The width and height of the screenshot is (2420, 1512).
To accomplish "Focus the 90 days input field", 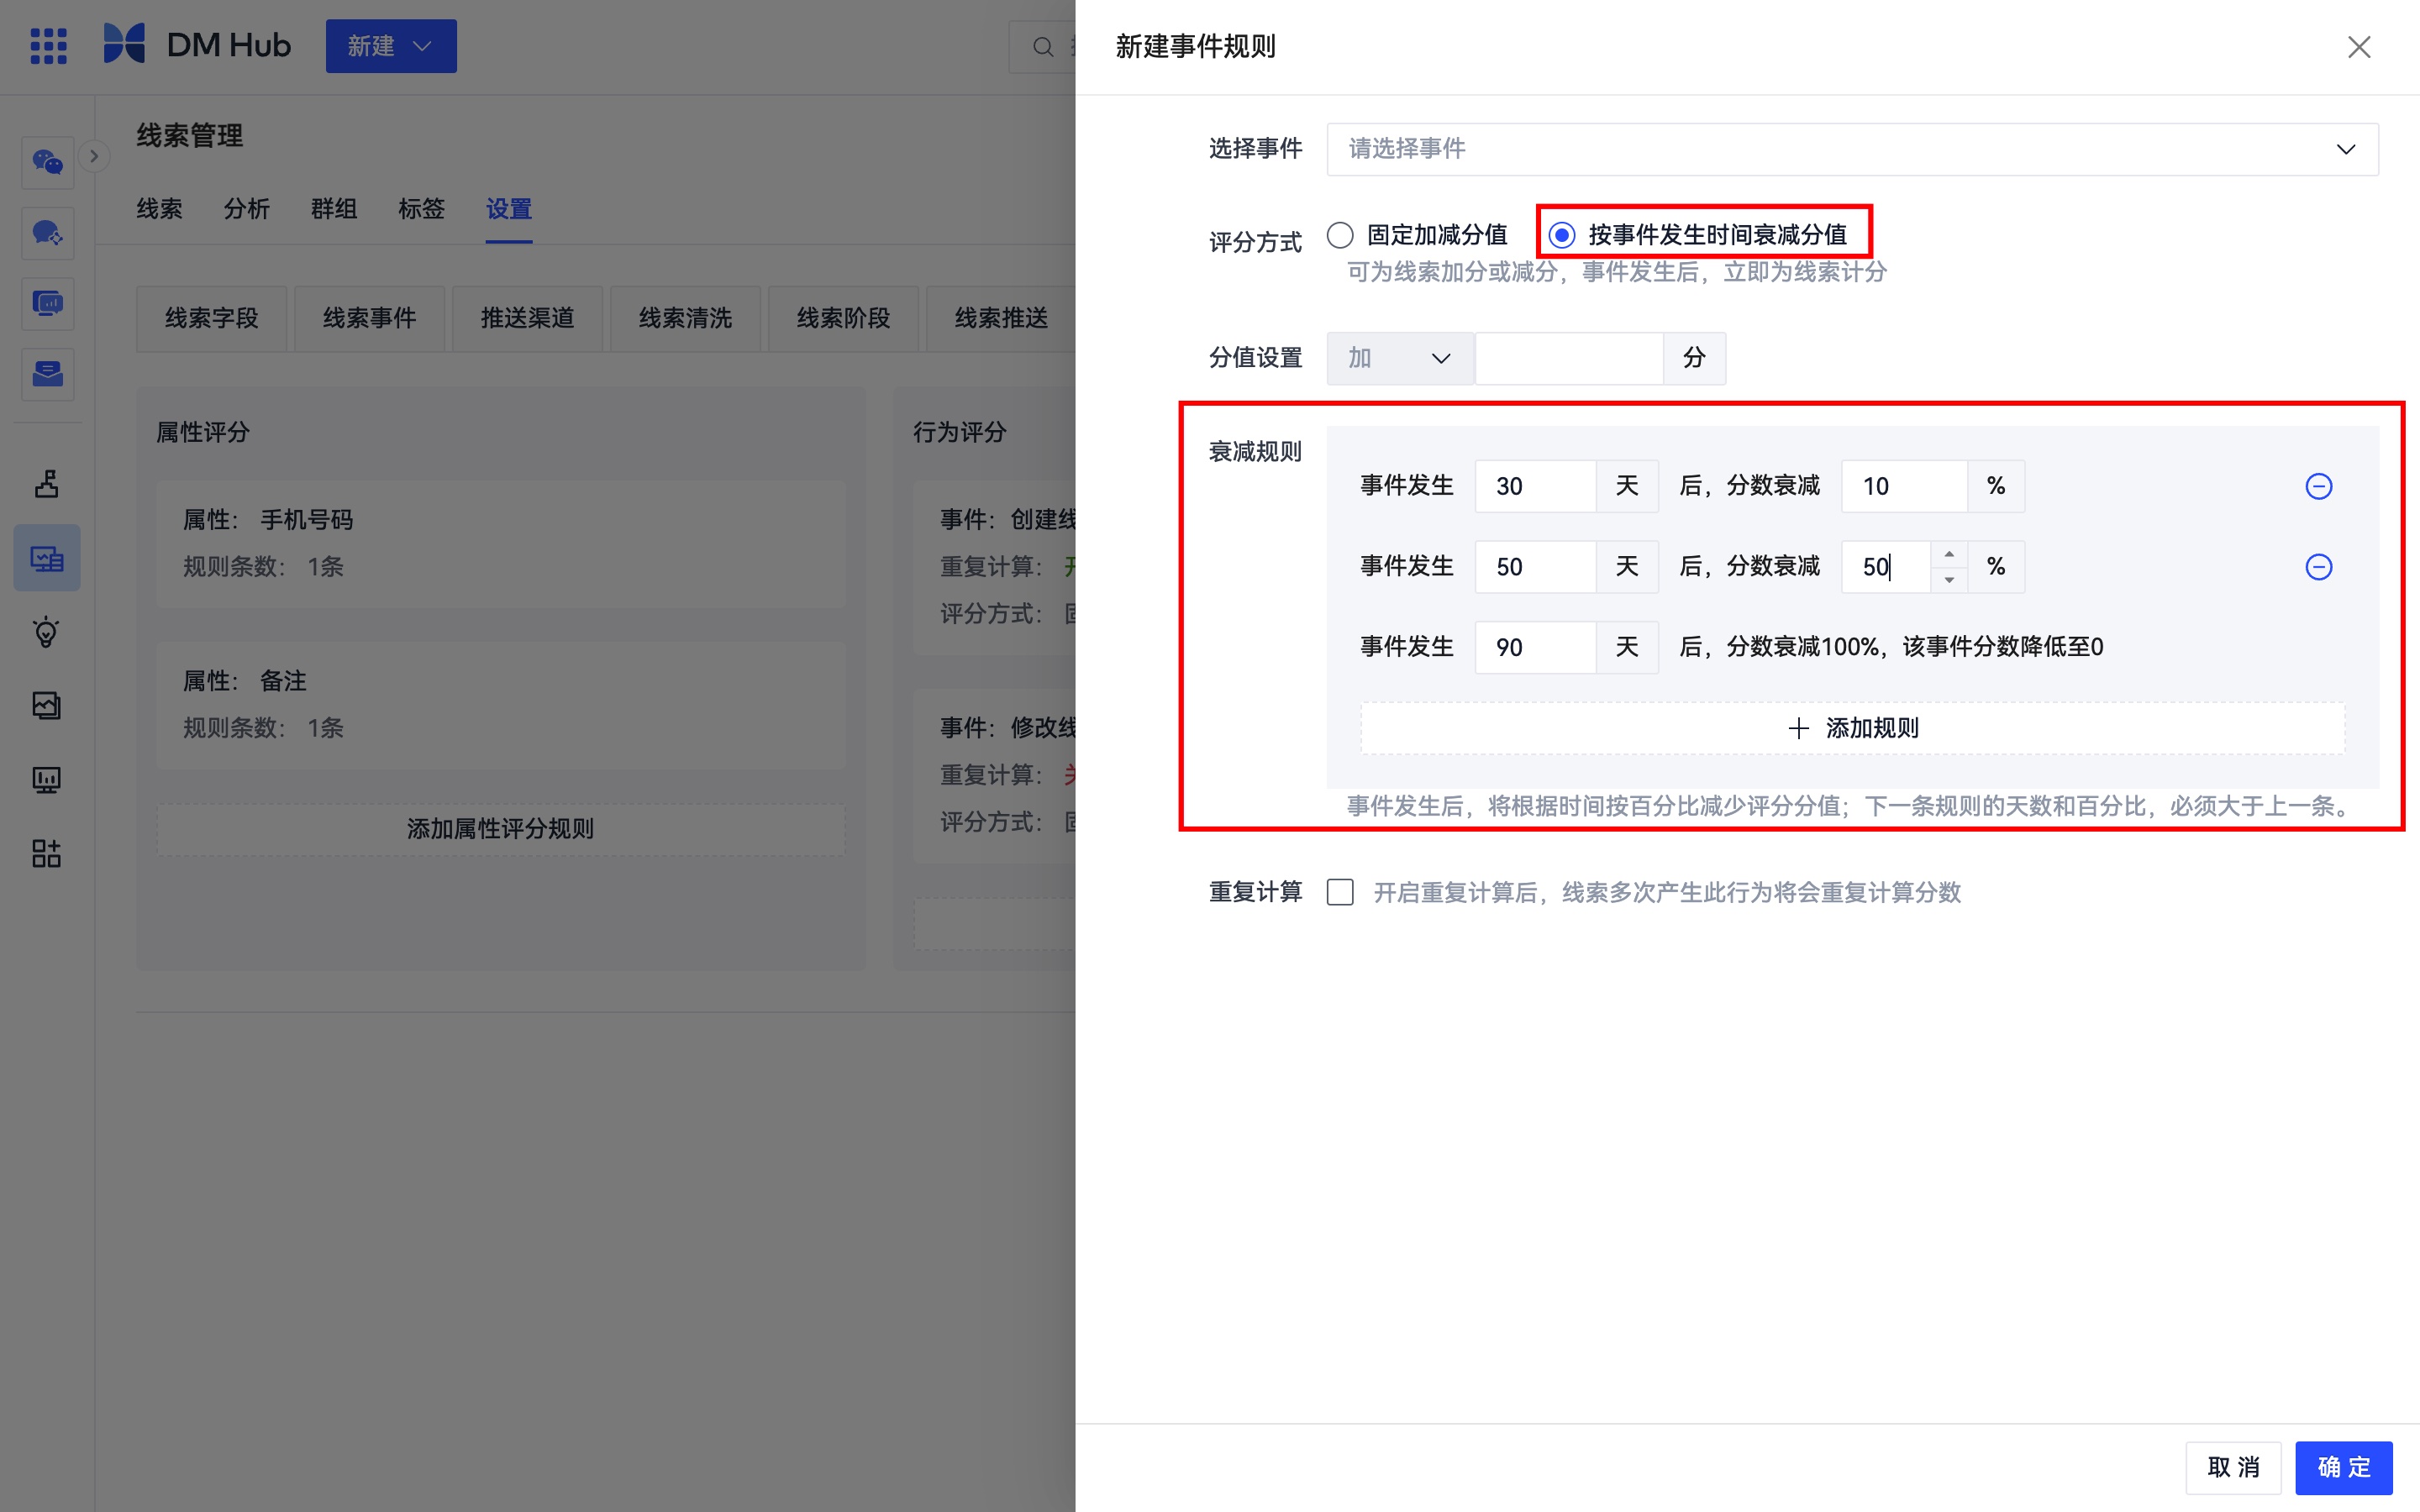I will [x=1535, y=647].
